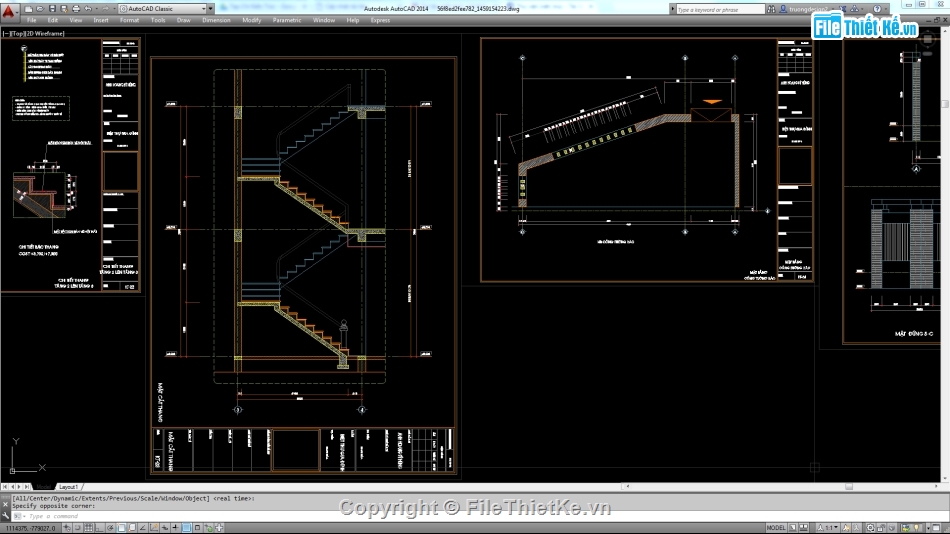Expand the Undo history dropdown arrow

click(97, 9)
